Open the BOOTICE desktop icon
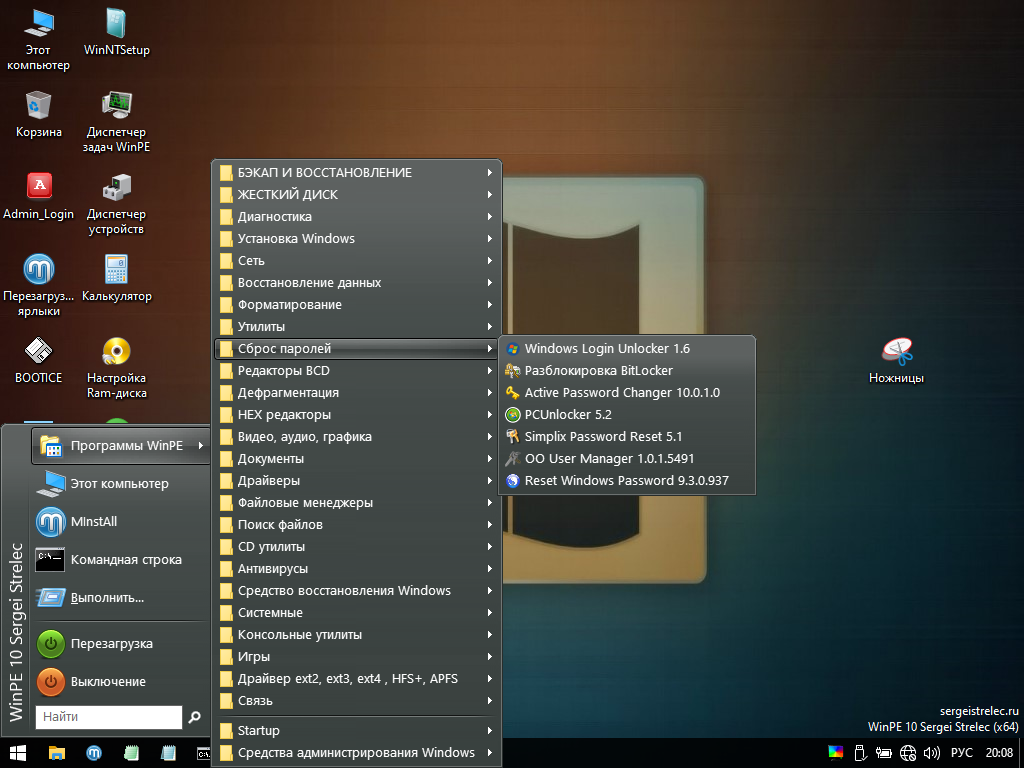This screenshot has width=1024, height=768. click(x=39, y=361)
